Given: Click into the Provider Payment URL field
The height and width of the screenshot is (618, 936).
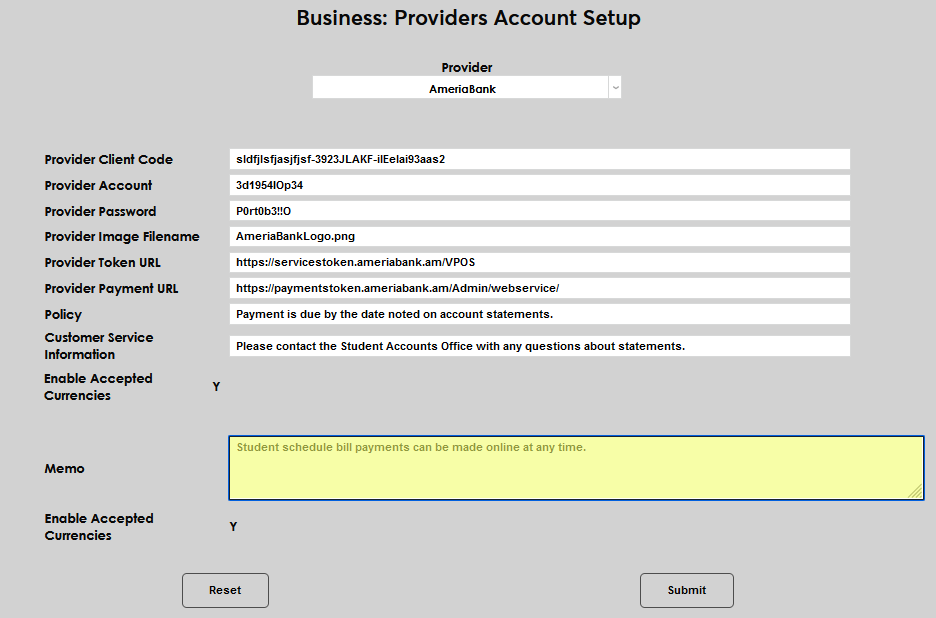Looking at the screenshot, I should 539,288.
